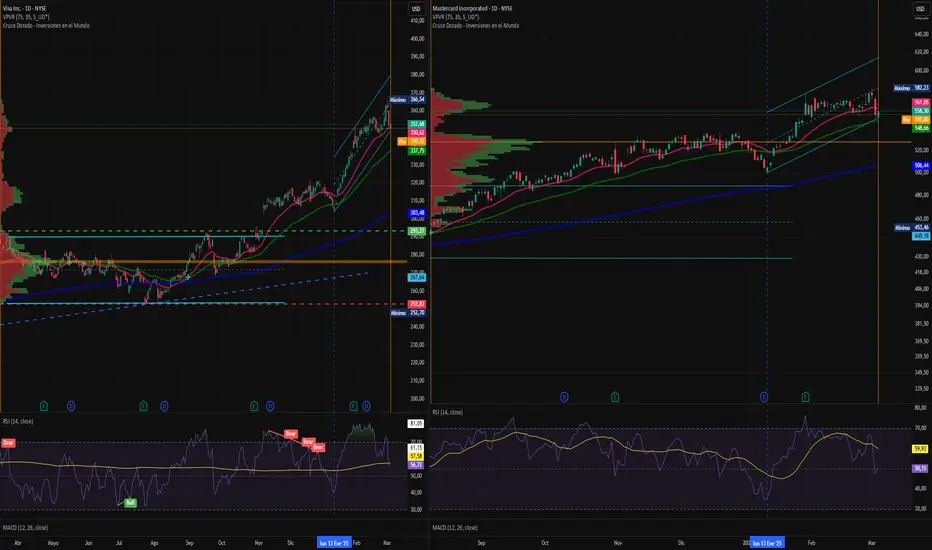Select RSI (14, close) legend in Visa pane
The width and height of the screenshot is (932, 550).
tap(18, 421)
